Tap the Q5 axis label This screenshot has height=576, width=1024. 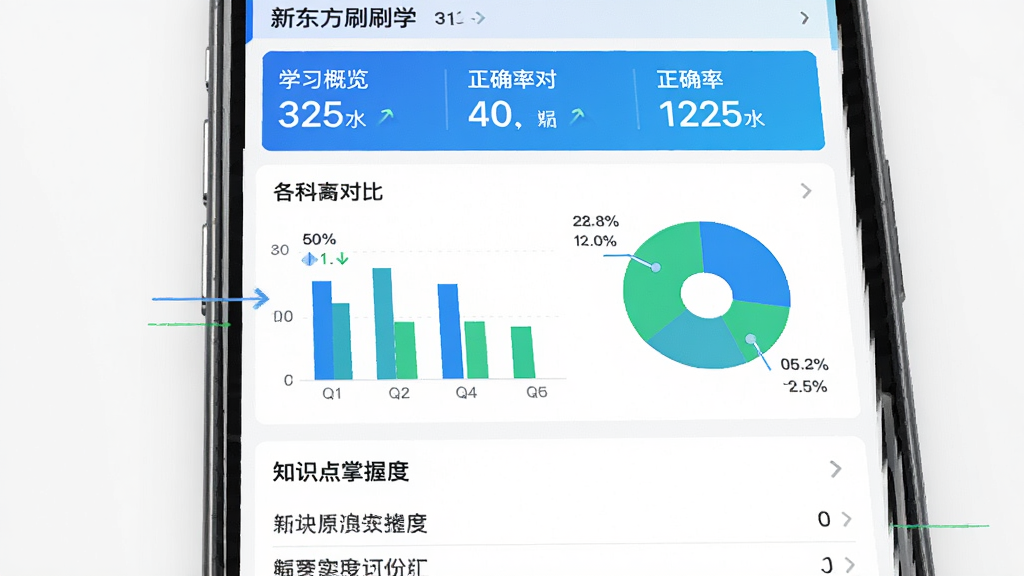coord(537,392)
